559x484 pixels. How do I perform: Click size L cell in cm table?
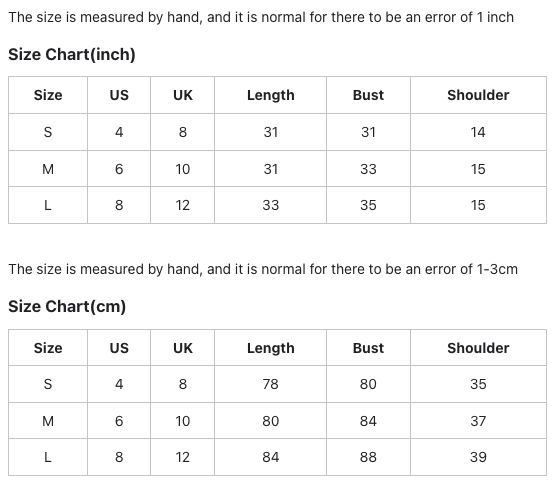[x=48, y=457]
